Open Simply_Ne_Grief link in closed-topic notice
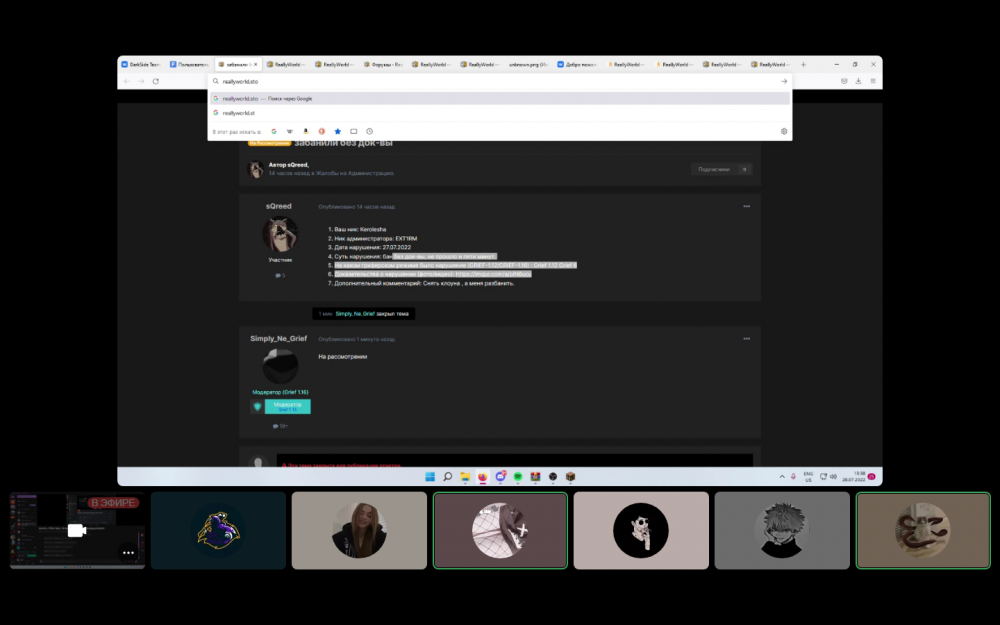Screen dimensions: 1000x625 [x=355, y=314]
